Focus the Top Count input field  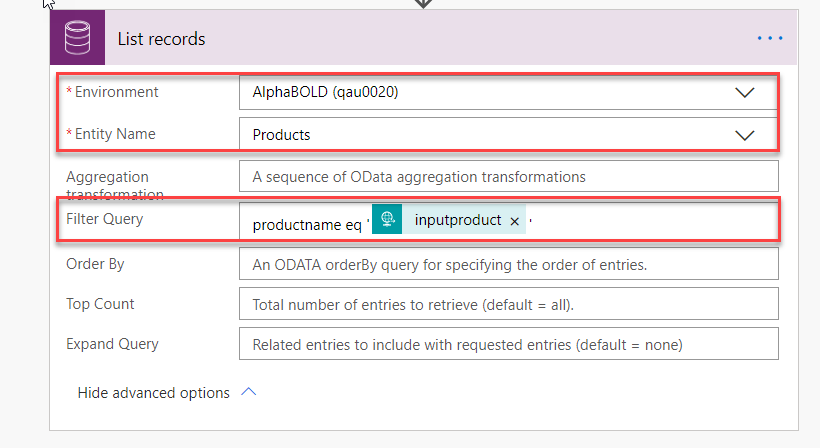(x=508, y=304)
